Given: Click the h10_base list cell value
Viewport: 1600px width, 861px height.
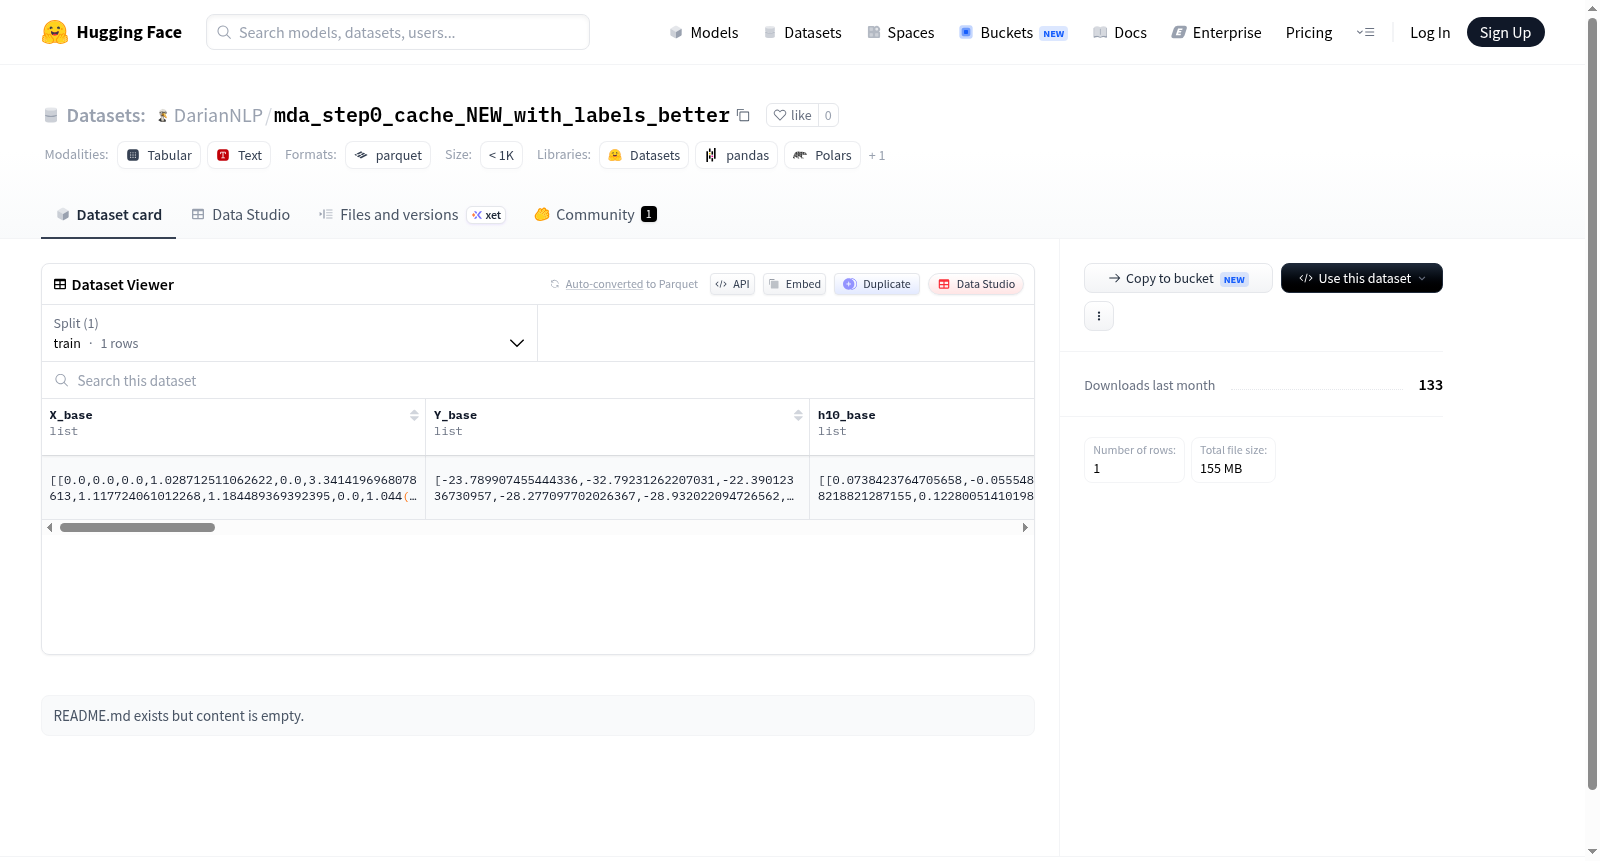Looking at the screenshot, I should 922,488.
